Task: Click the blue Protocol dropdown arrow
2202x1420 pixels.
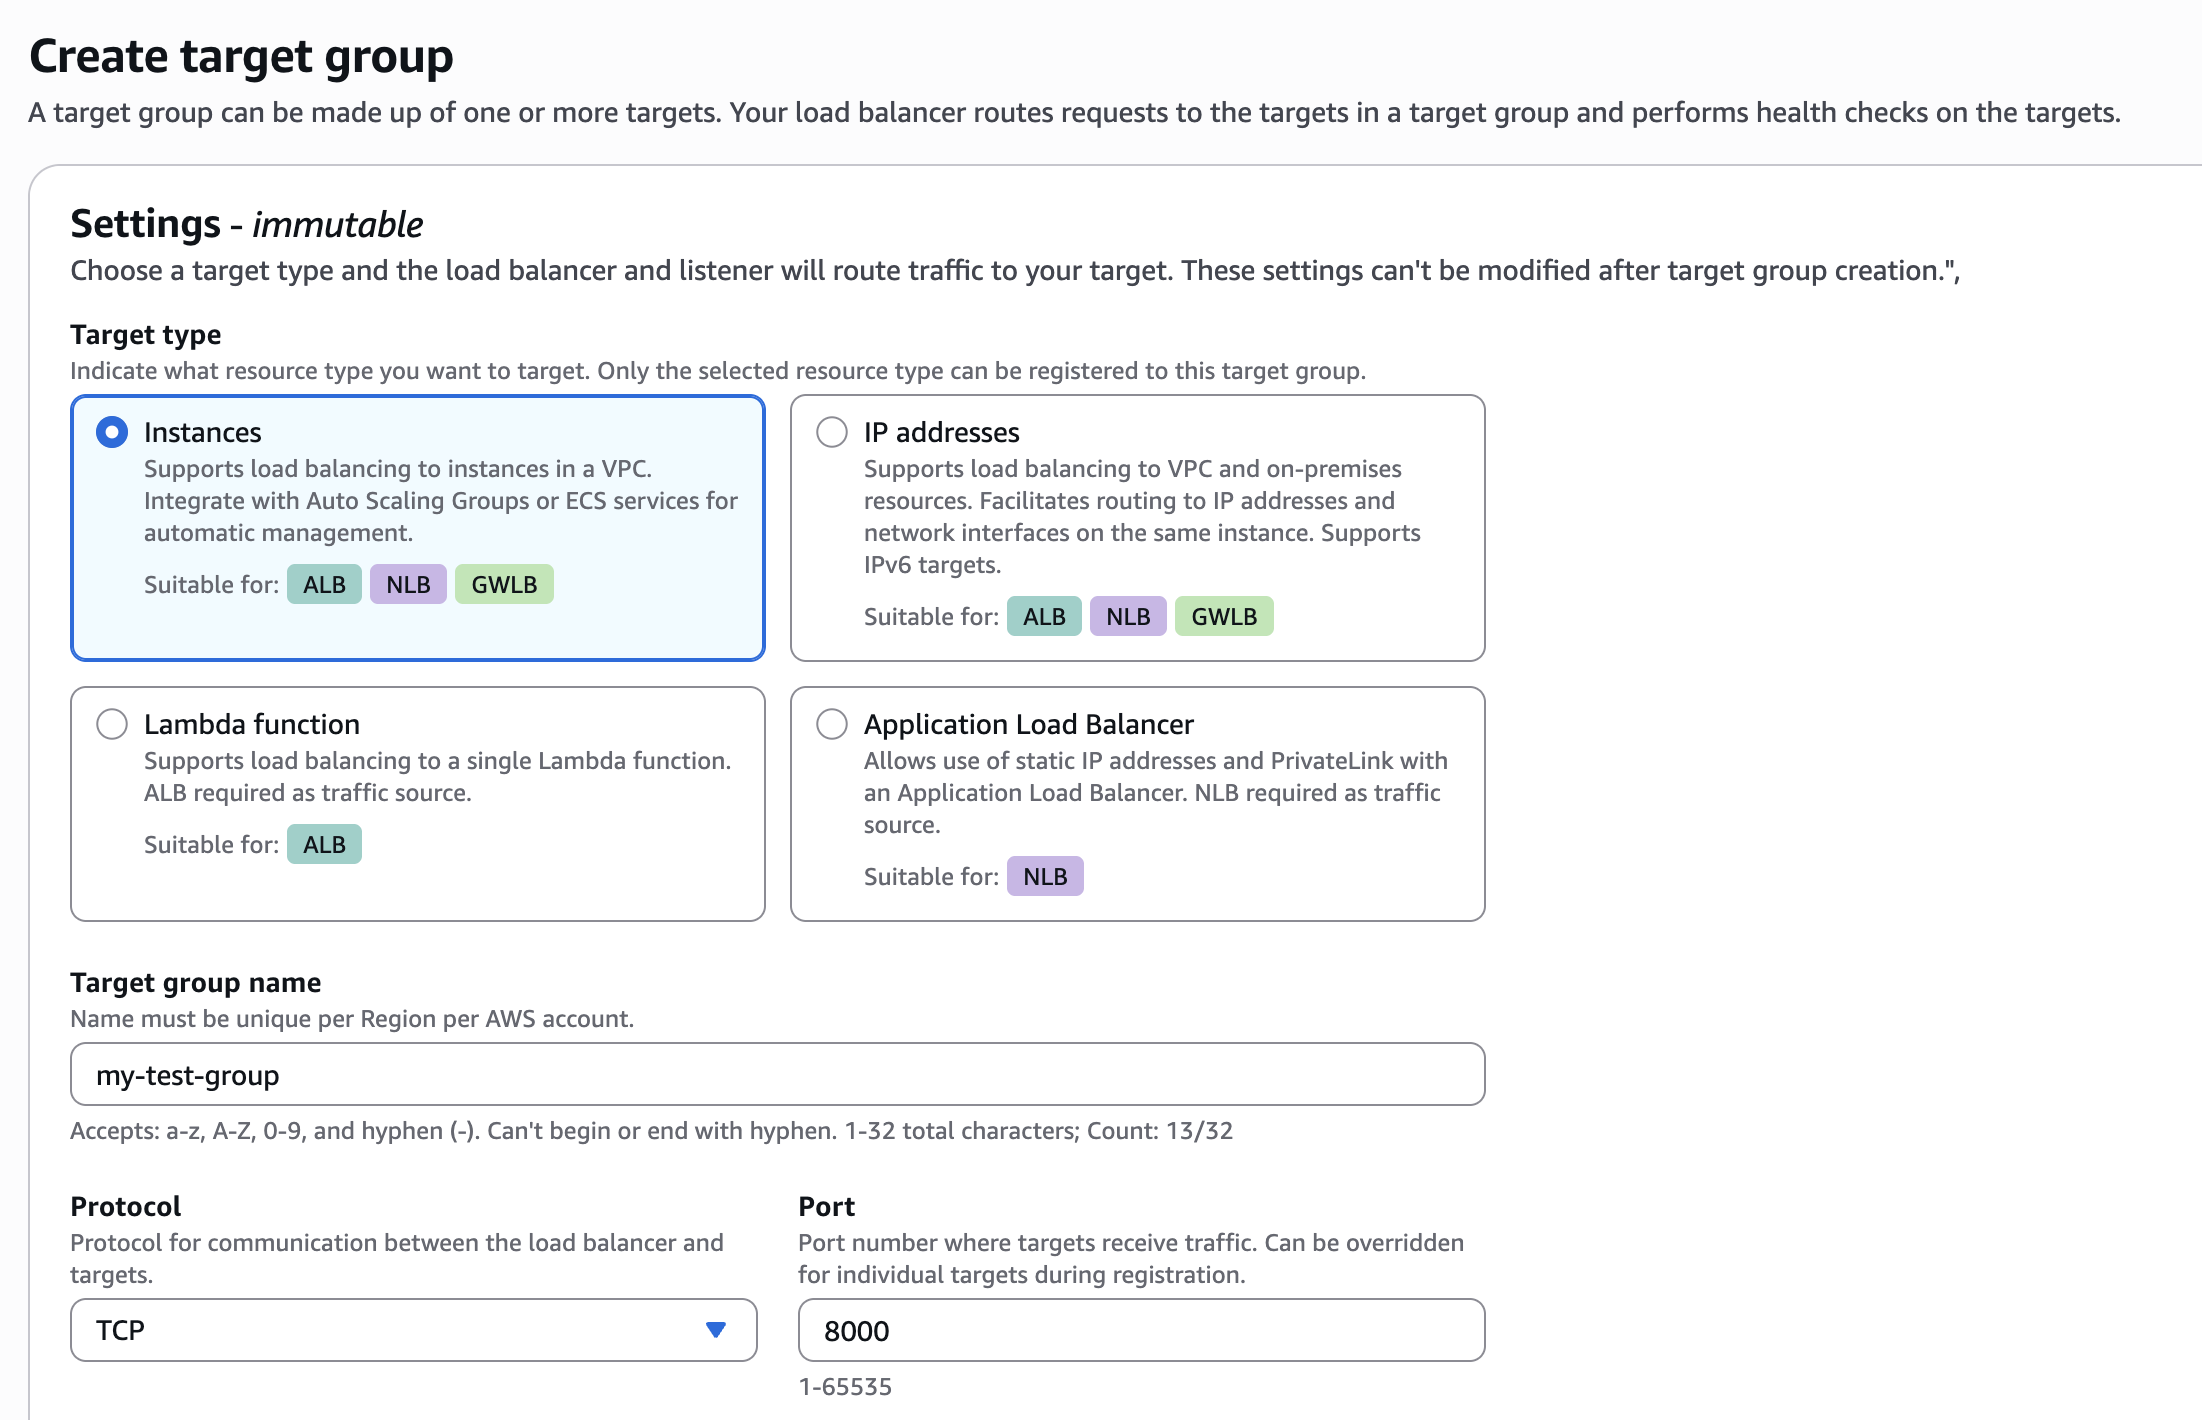Action: [715, 1330]
